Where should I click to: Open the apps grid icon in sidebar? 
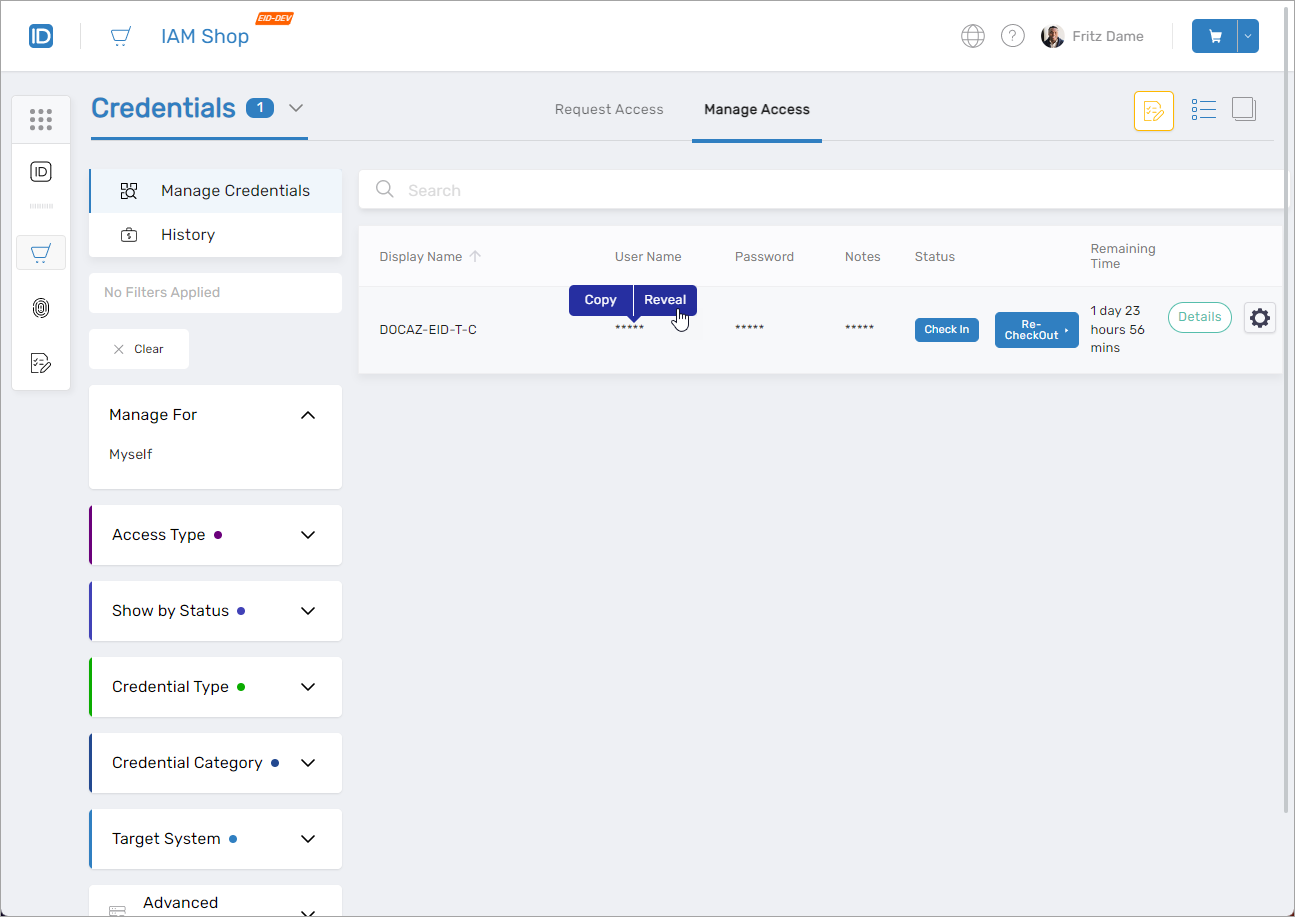tap(41, 120)
